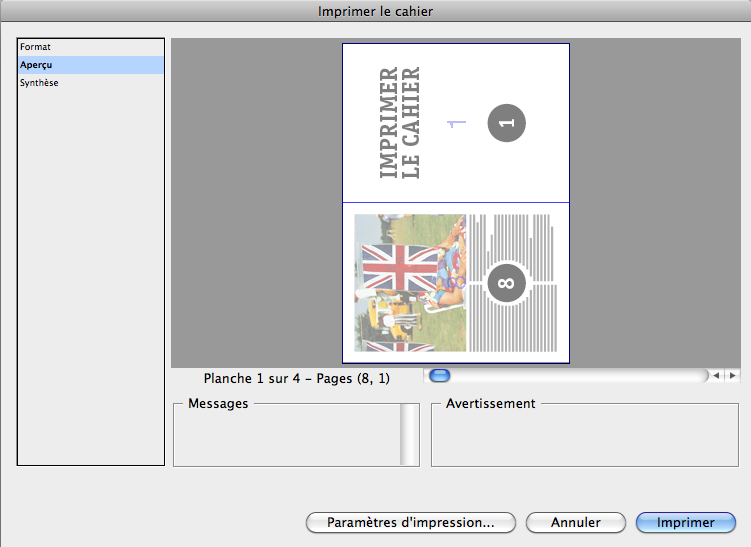Viewport: 751px width, 547px height.
Task: Click the circled number 1 in preview
Action: pos(506,123)
